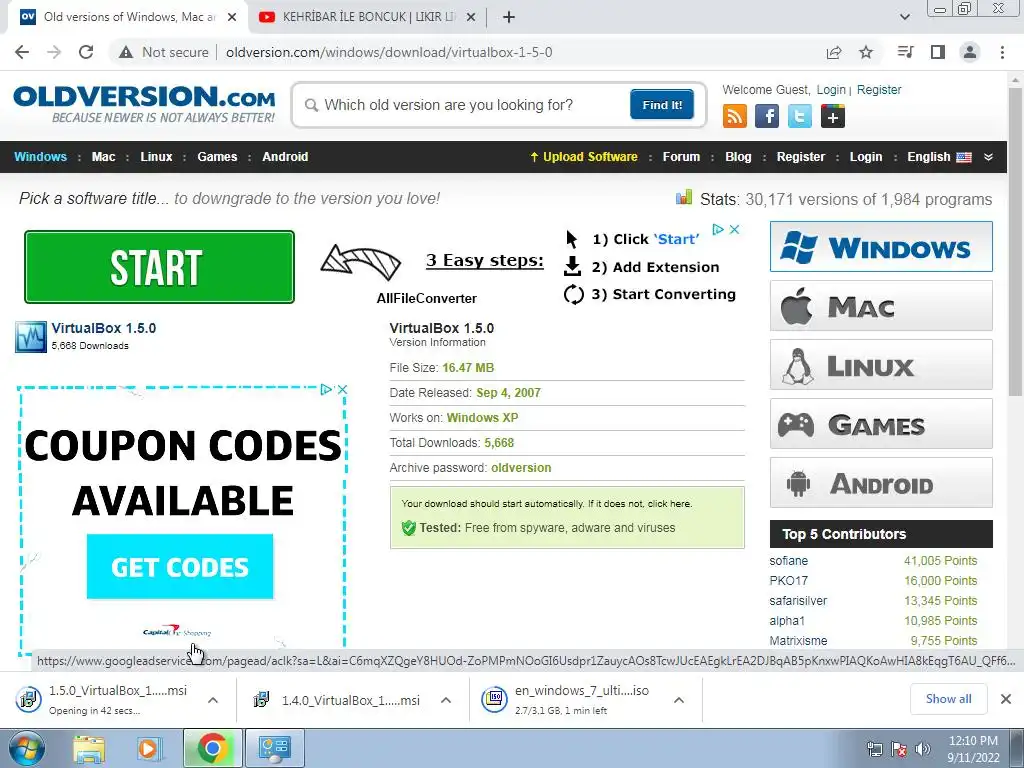Open Chrome's three-dot menu
This screenshot has height=768, width=1024.
(1002, 52)
